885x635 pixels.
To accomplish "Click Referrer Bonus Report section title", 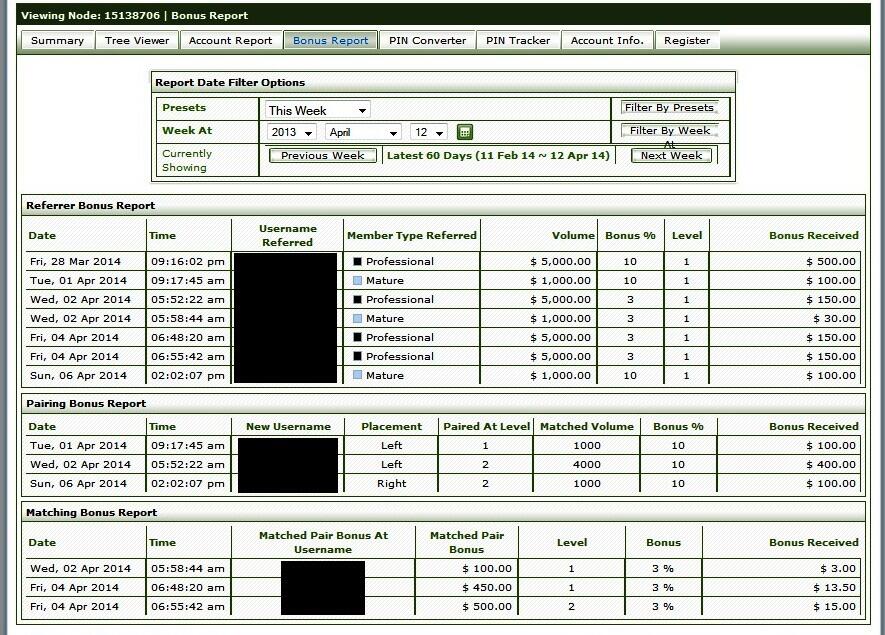I will pyautogui.click(x=90, y=205).
